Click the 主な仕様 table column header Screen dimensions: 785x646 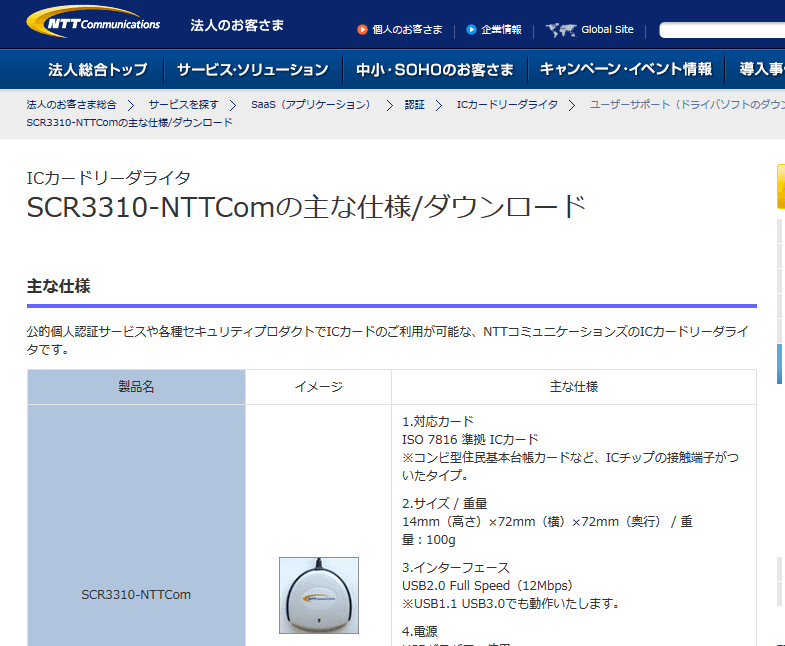pos(574,387)
